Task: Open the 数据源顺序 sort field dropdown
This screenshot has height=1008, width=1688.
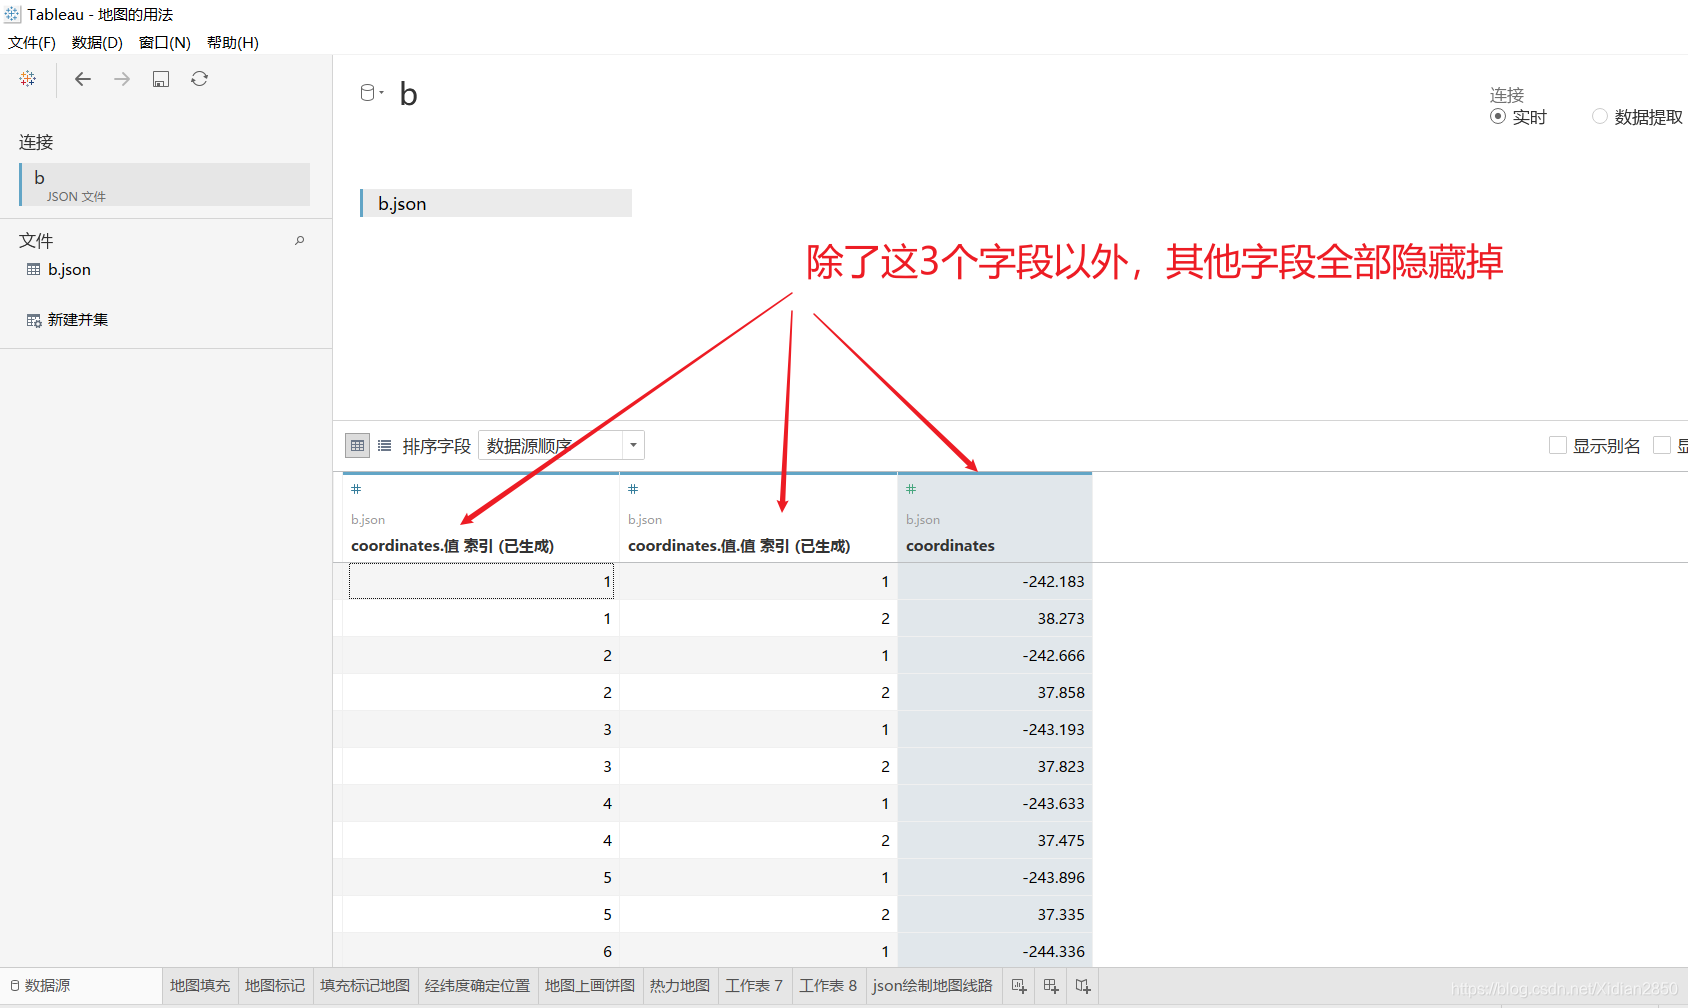Action: pos(561,445)
